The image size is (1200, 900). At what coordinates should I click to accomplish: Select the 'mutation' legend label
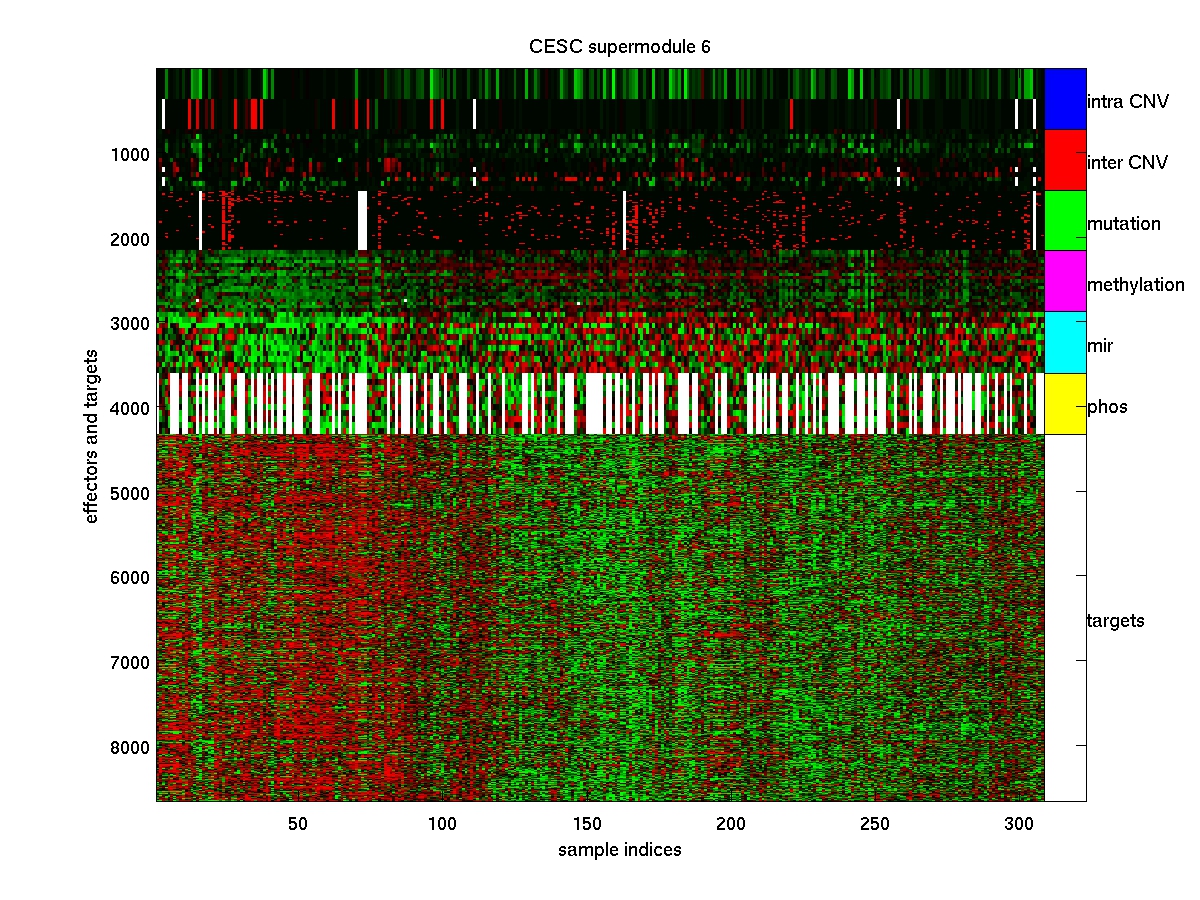[1124, 223]
